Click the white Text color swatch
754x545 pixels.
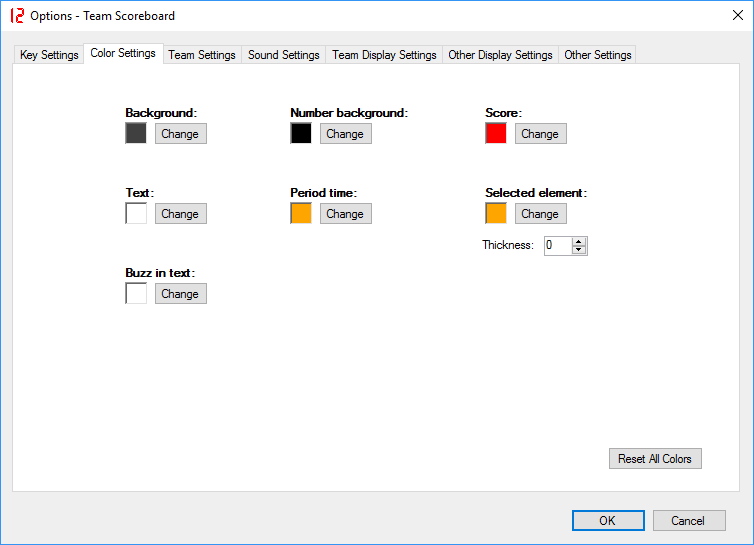click(136, 213)
